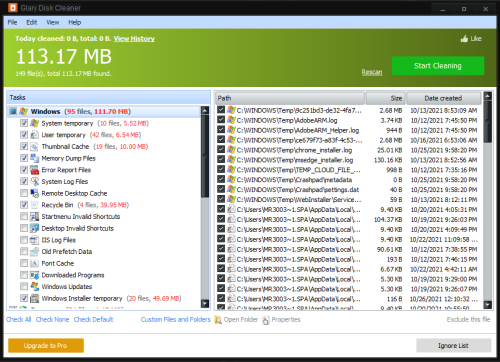Click file list scroll down arrow
The image size is (500, 362).
488,305
